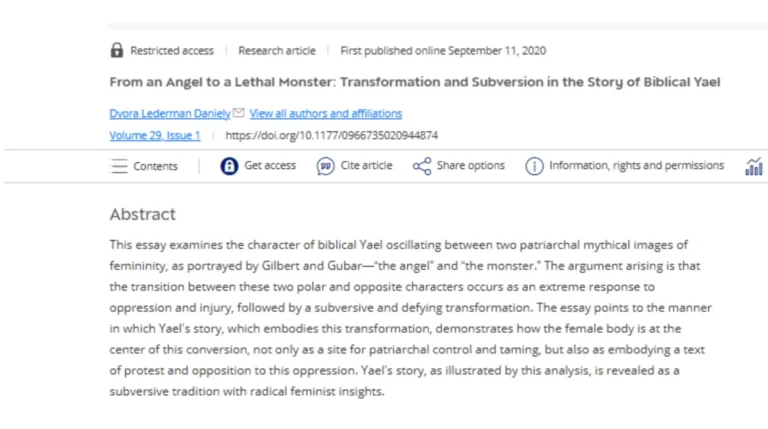Open the Contents menu label
This screenshot has width=768, height=429.
click(156, 166)
